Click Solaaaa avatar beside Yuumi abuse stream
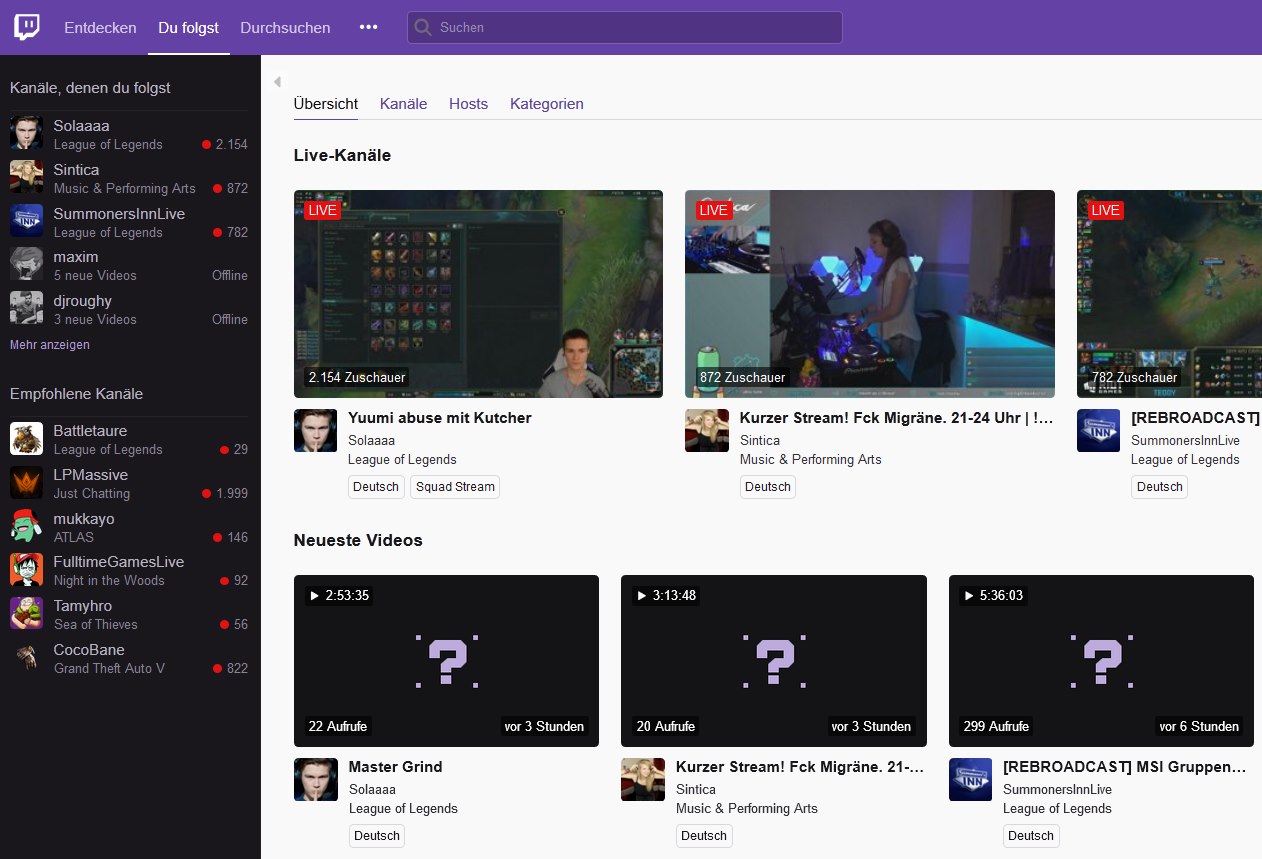Screen dimensions: 1262x859 click(x=315, y=430)
